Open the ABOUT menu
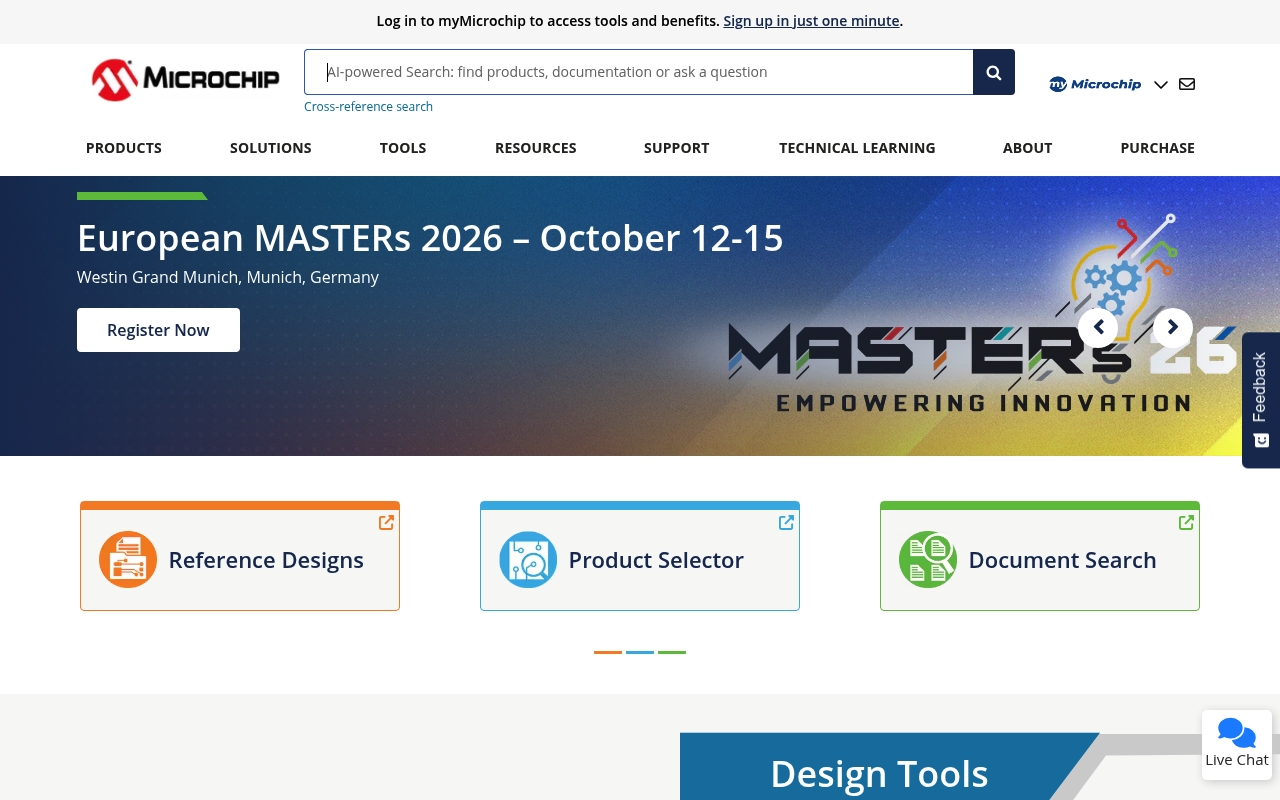1280x800 pixels. click(x=1028, y=148)
